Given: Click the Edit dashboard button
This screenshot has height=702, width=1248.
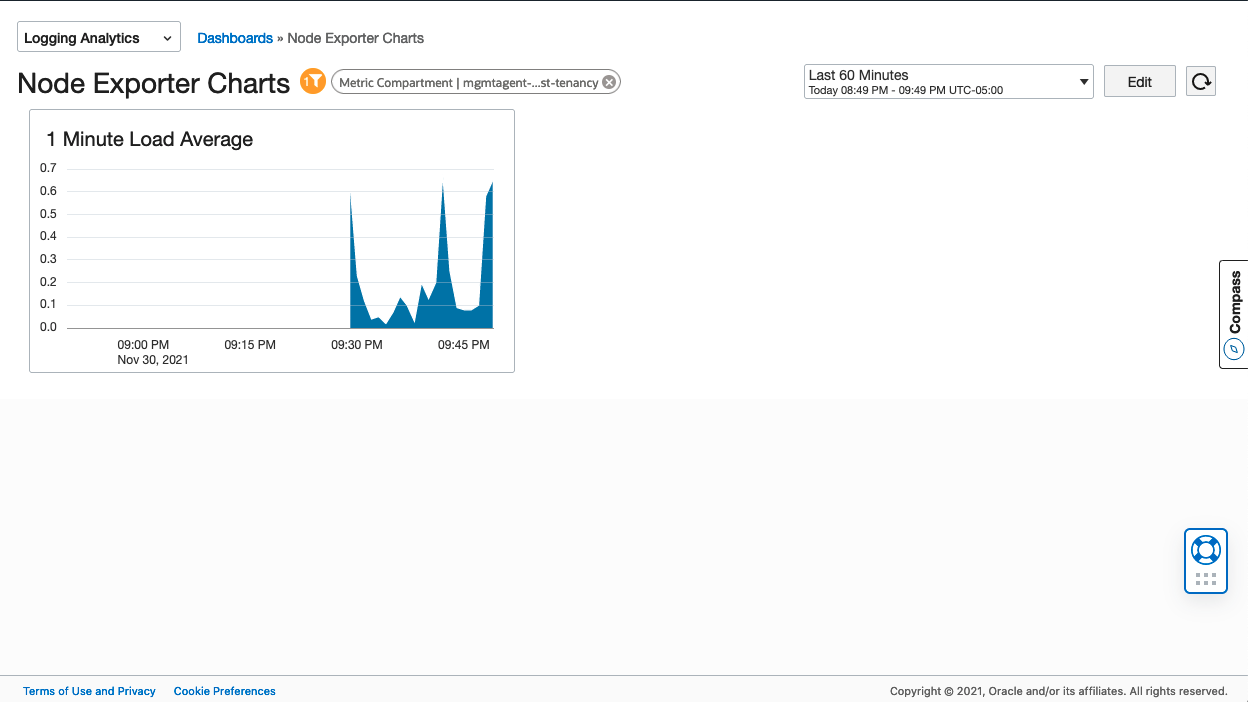Looking at the screenshot, I should click(x=1140, y=82).
